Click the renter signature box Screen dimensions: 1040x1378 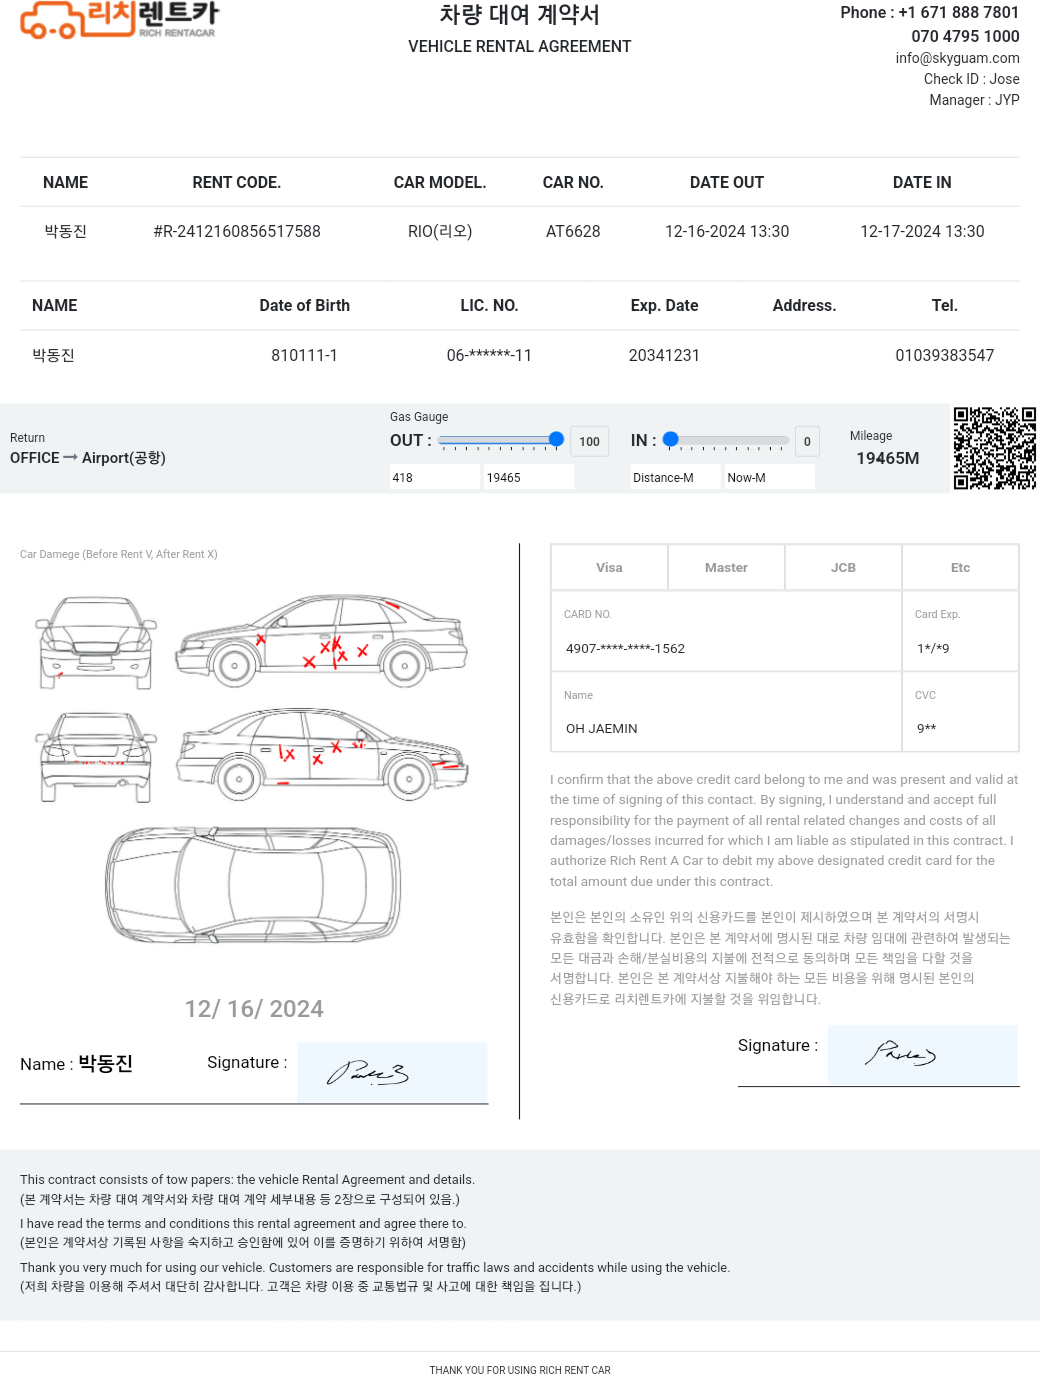392,1073
